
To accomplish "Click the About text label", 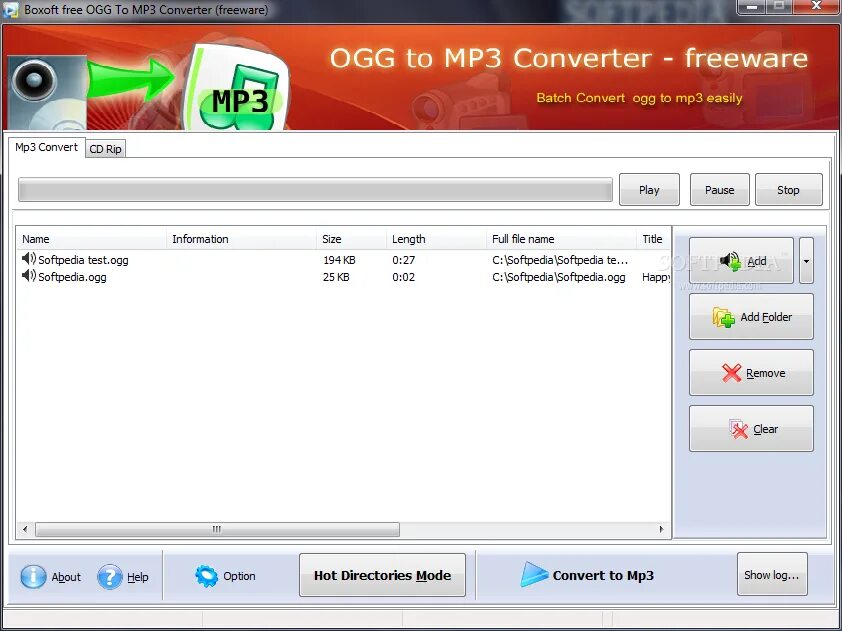I will pos(66,577).
